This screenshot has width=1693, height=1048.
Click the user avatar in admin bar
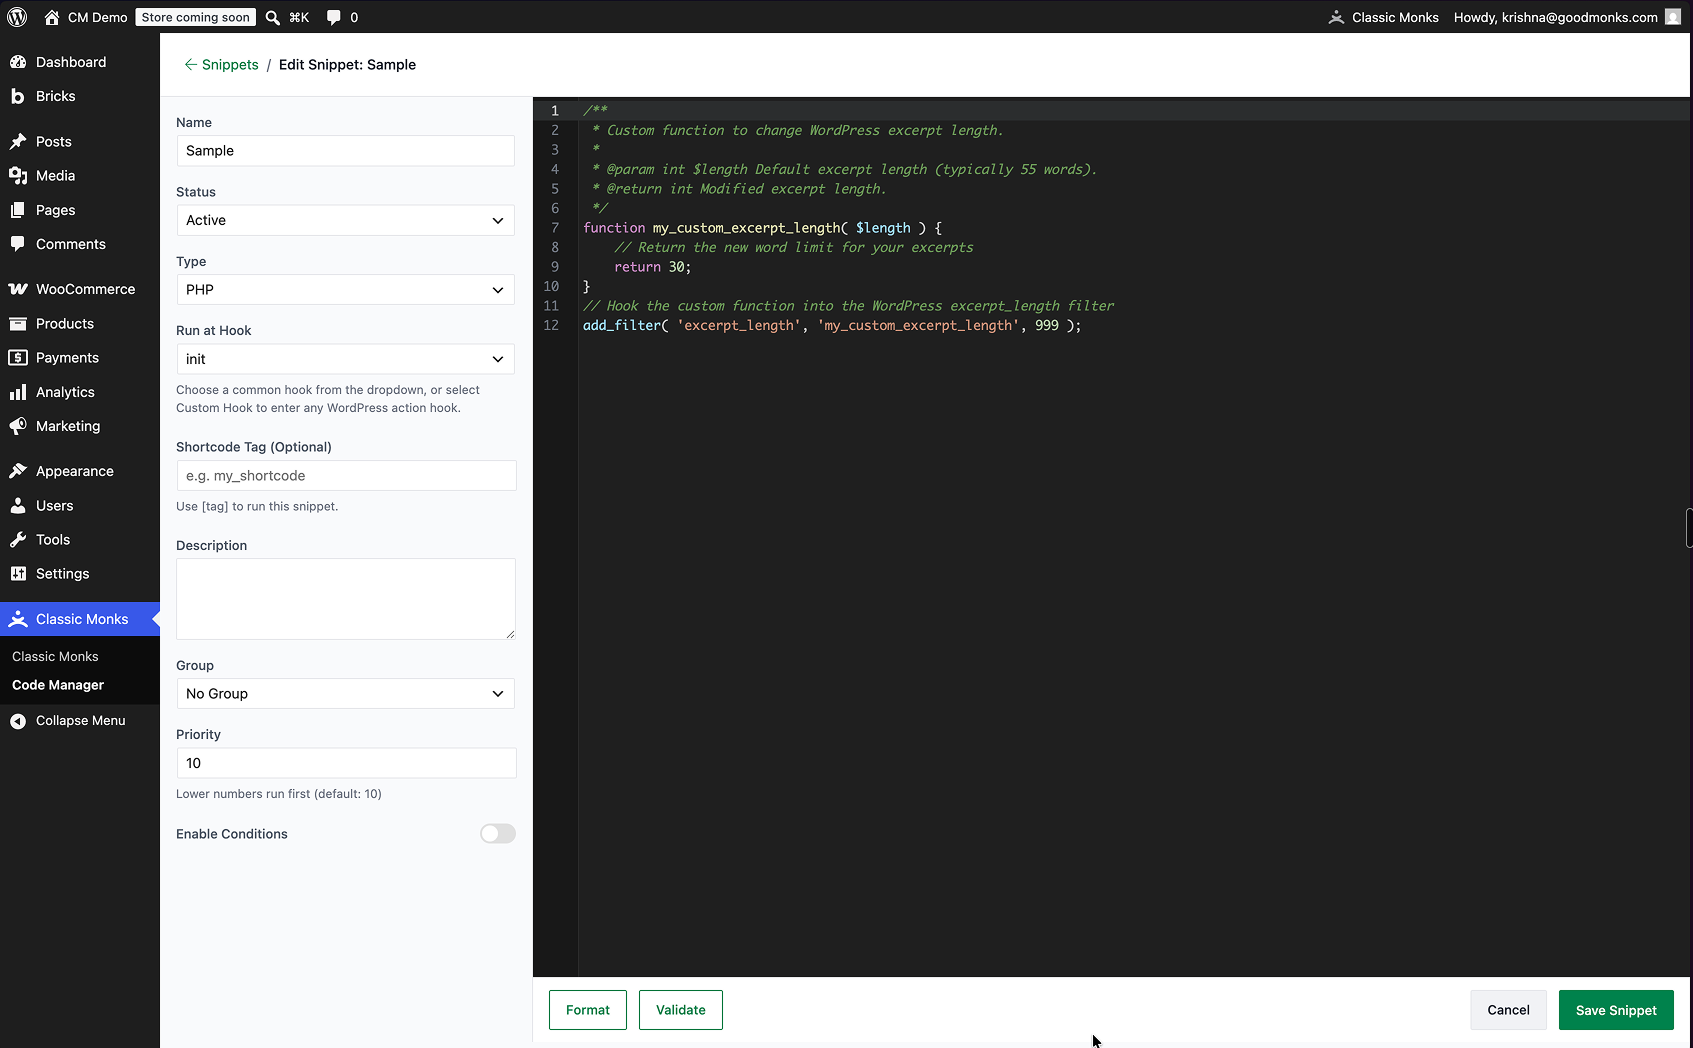[1673, 17]
